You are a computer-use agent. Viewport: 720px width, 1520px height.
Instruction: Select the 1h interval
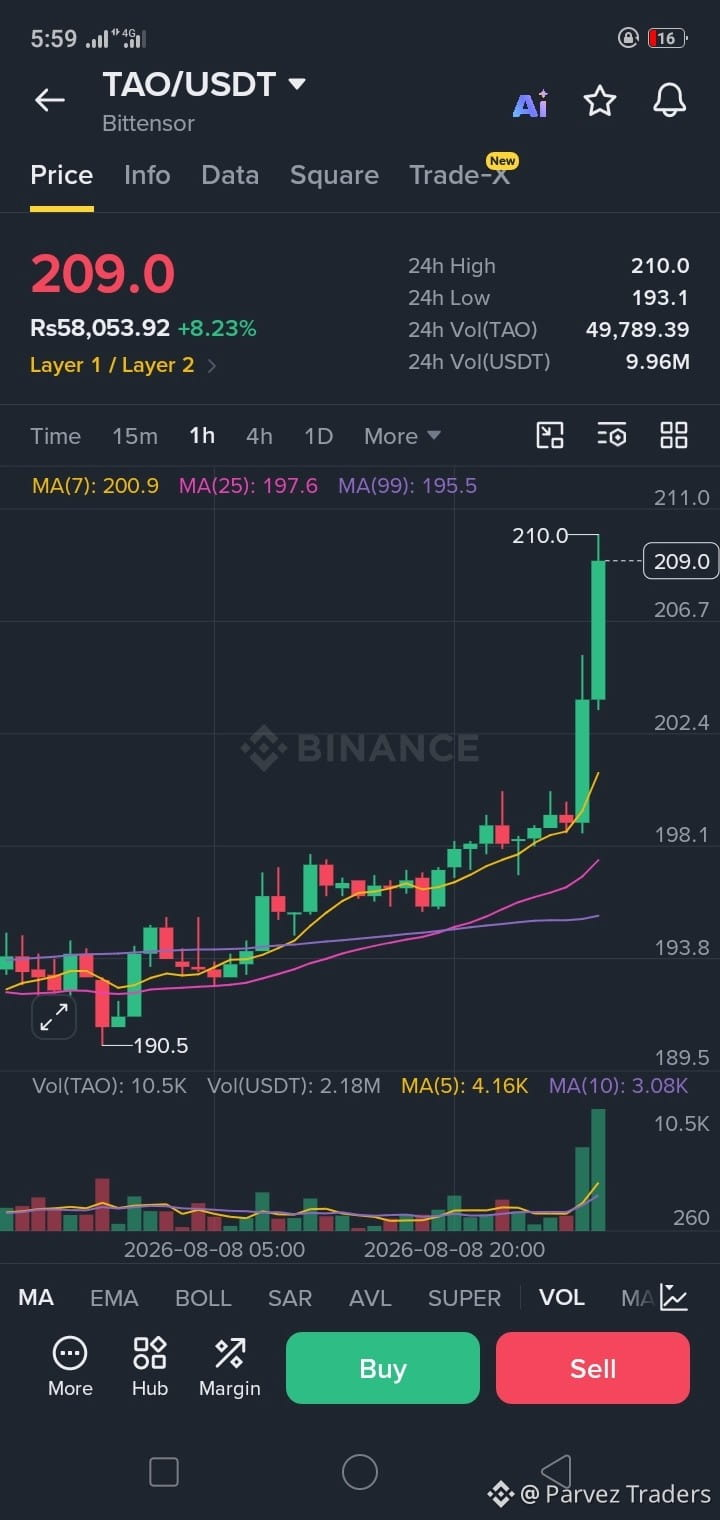pyautogui.click(x=202, y=436)
